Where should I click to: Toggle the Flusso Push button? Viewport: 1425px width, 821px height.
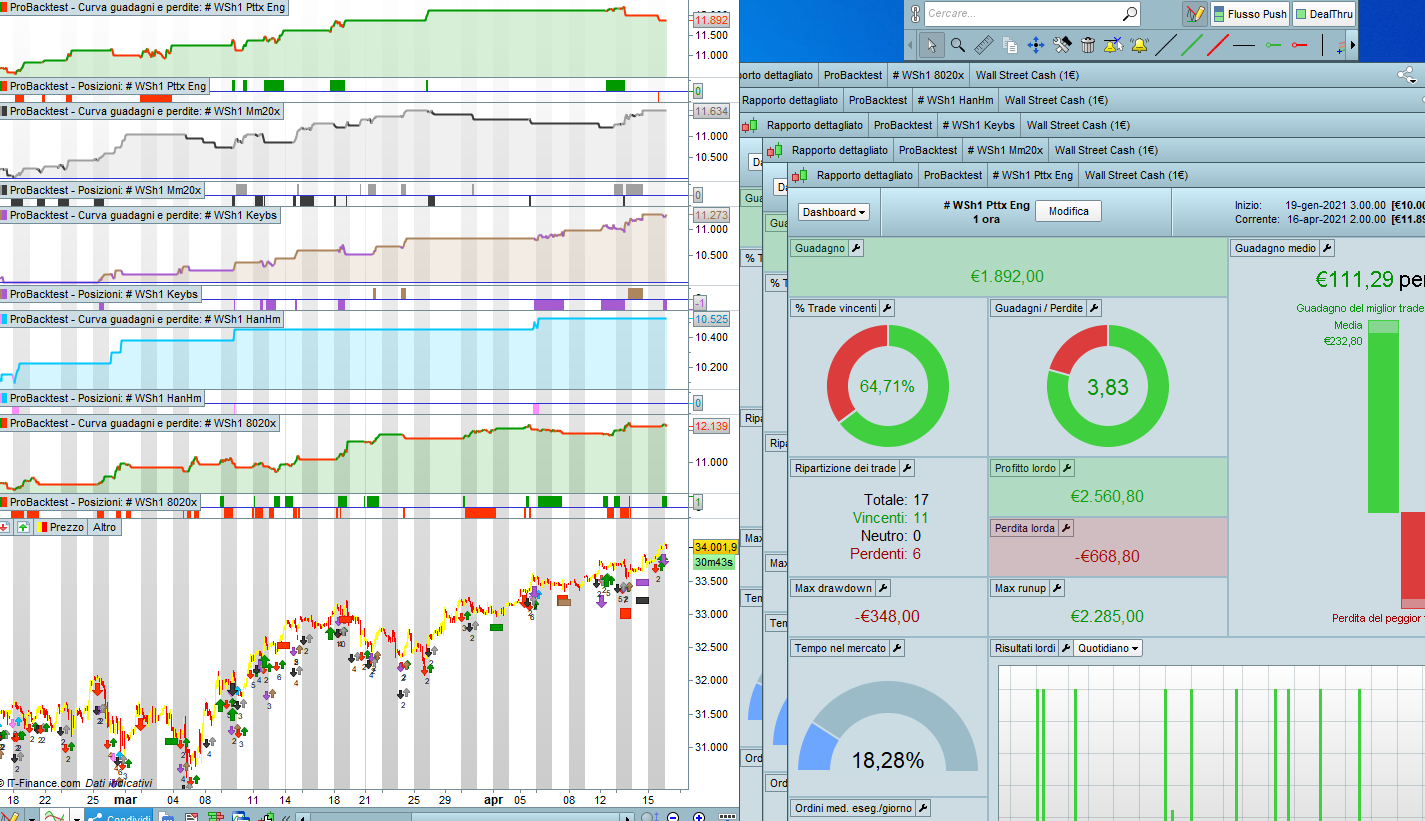[1249, 14]
